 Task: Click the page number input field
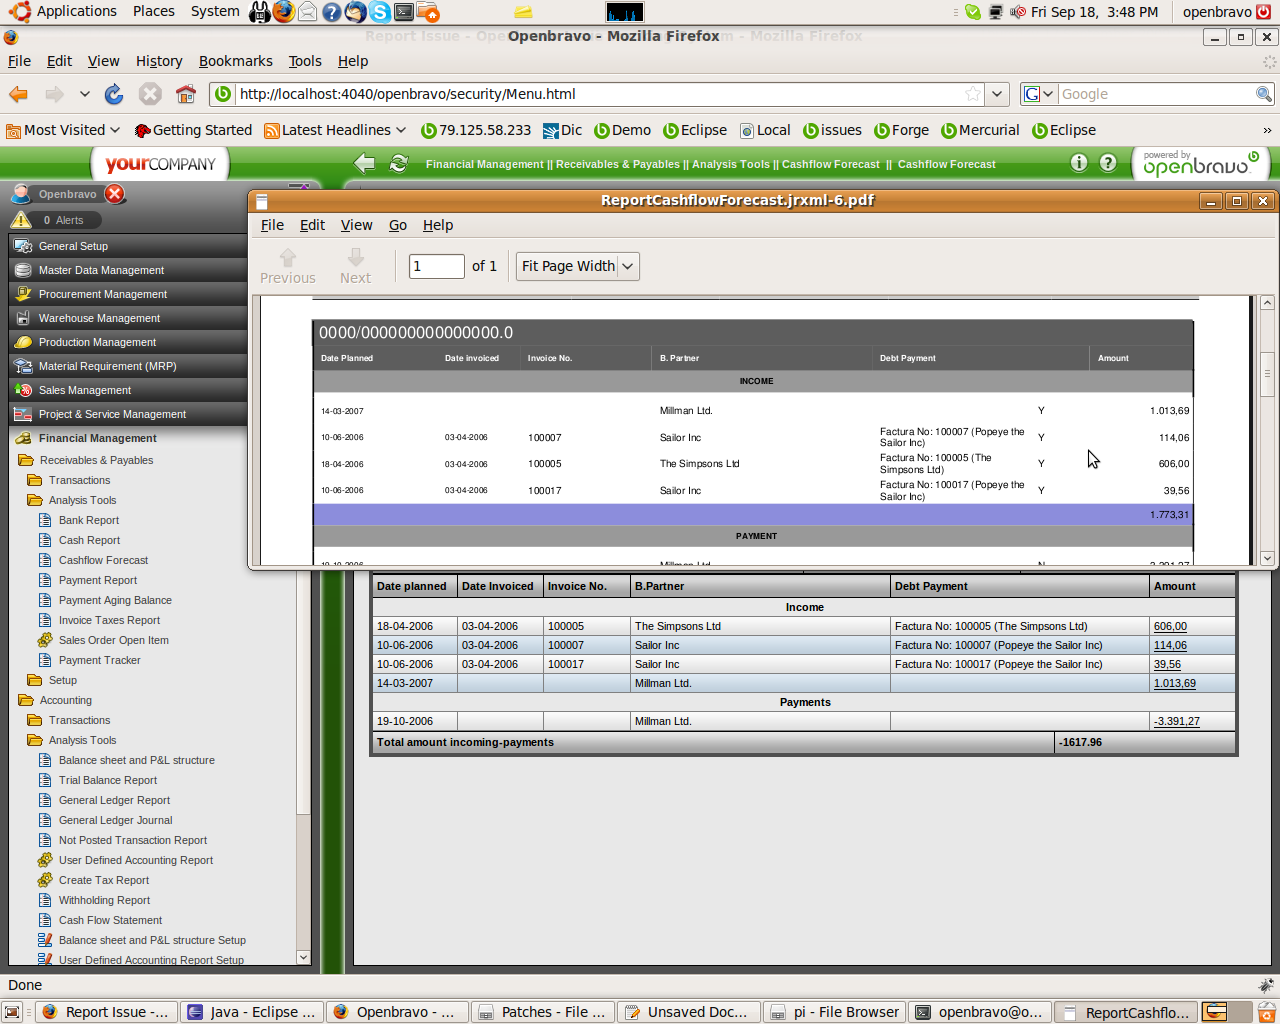(436, 266)
